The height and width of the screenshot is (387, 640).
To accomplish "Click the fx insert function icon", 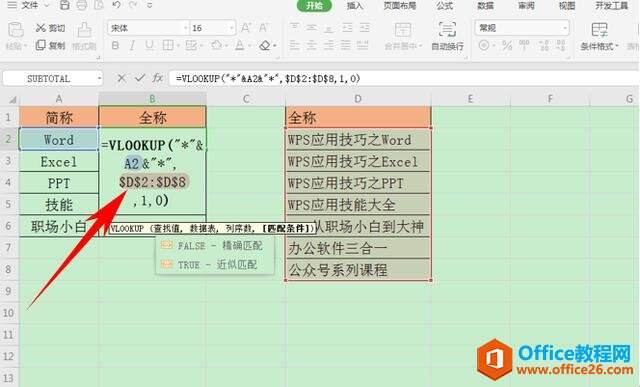I will (x=158, y=78).
